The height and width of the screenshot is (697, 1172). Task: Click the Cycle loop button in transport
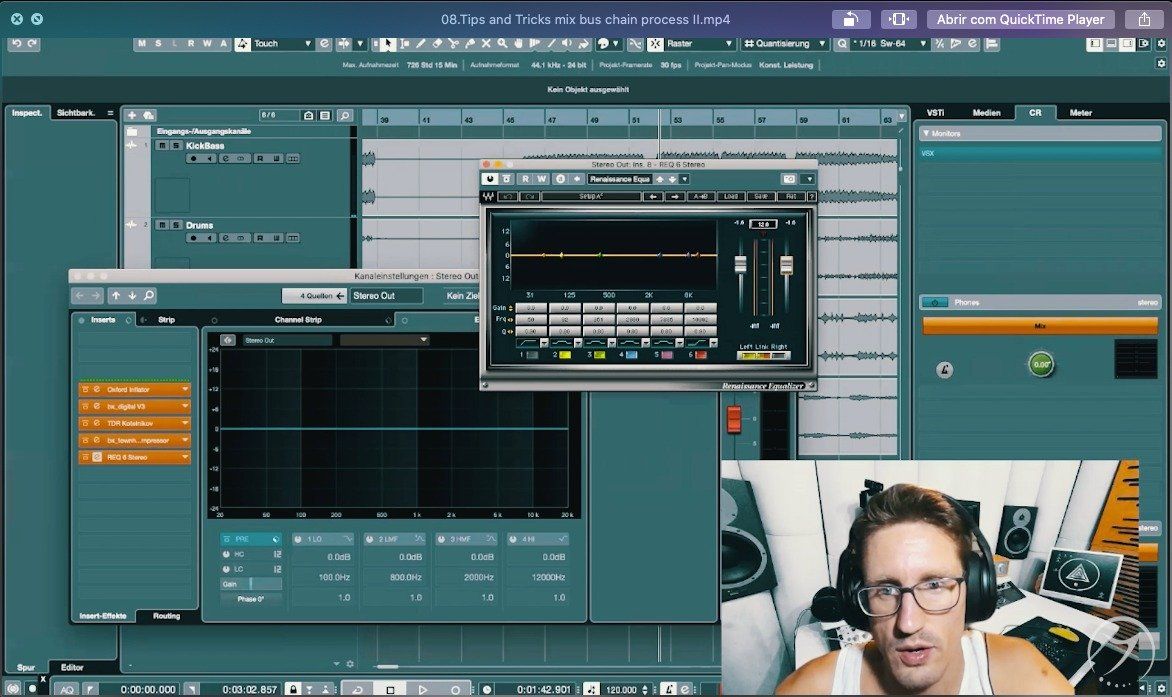(358, 689)
